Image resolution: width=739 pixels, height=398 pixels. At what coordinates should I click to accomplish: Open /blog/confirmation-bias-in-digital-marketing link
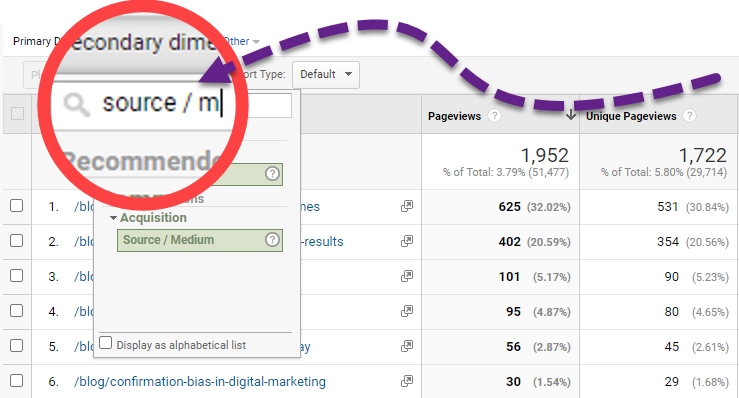pos(200,381)
